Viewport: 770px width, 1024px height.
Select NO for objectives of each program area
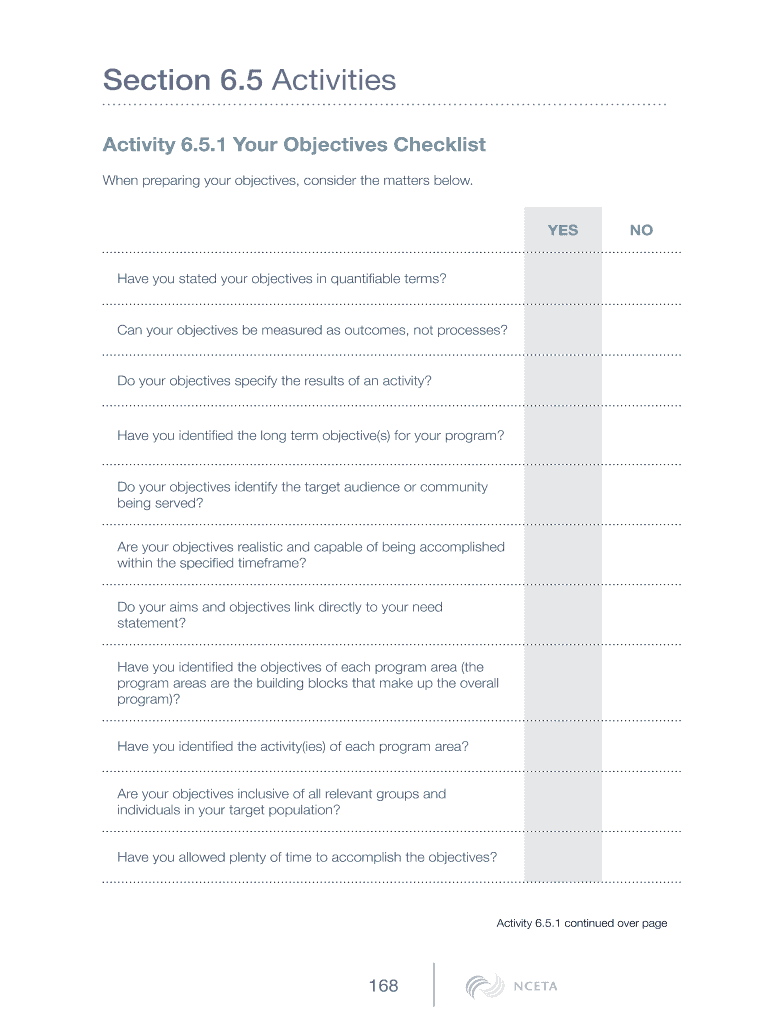[x=641, y=683]
